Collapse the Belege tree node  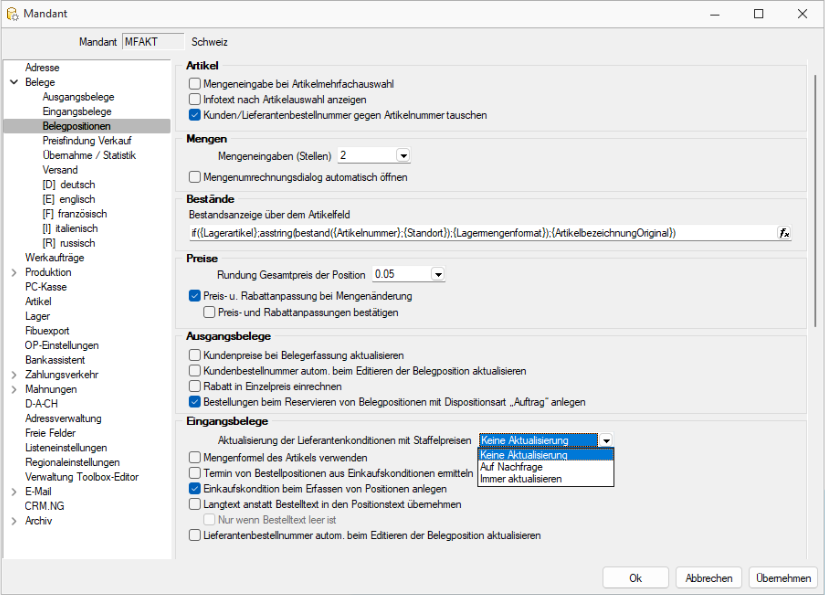click(x=13, y=82)
